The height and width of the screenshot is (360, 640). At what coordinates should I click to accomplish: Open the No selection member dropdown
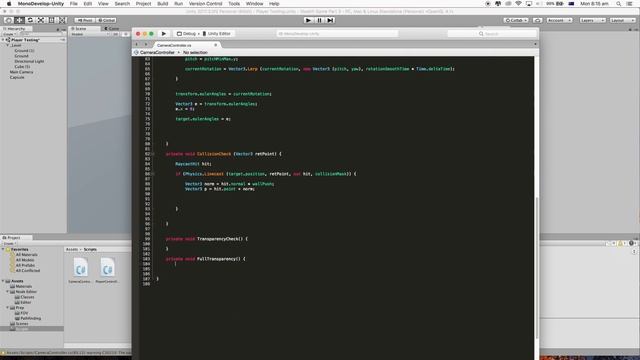coord(195,52)
